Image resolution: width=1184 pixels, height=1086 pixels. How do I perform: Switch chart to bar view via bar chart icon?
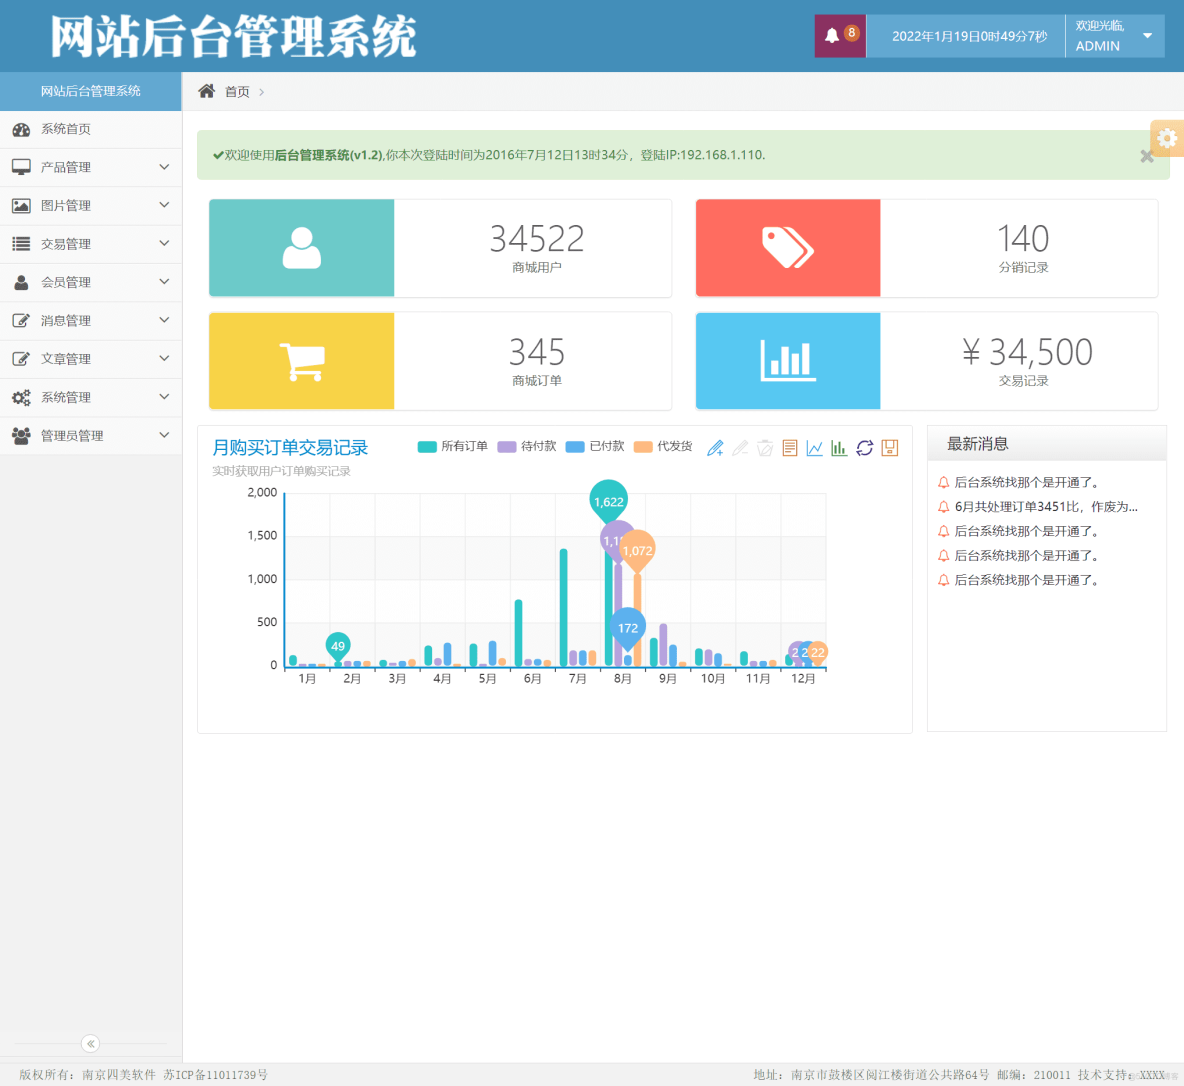coord(838,448)
